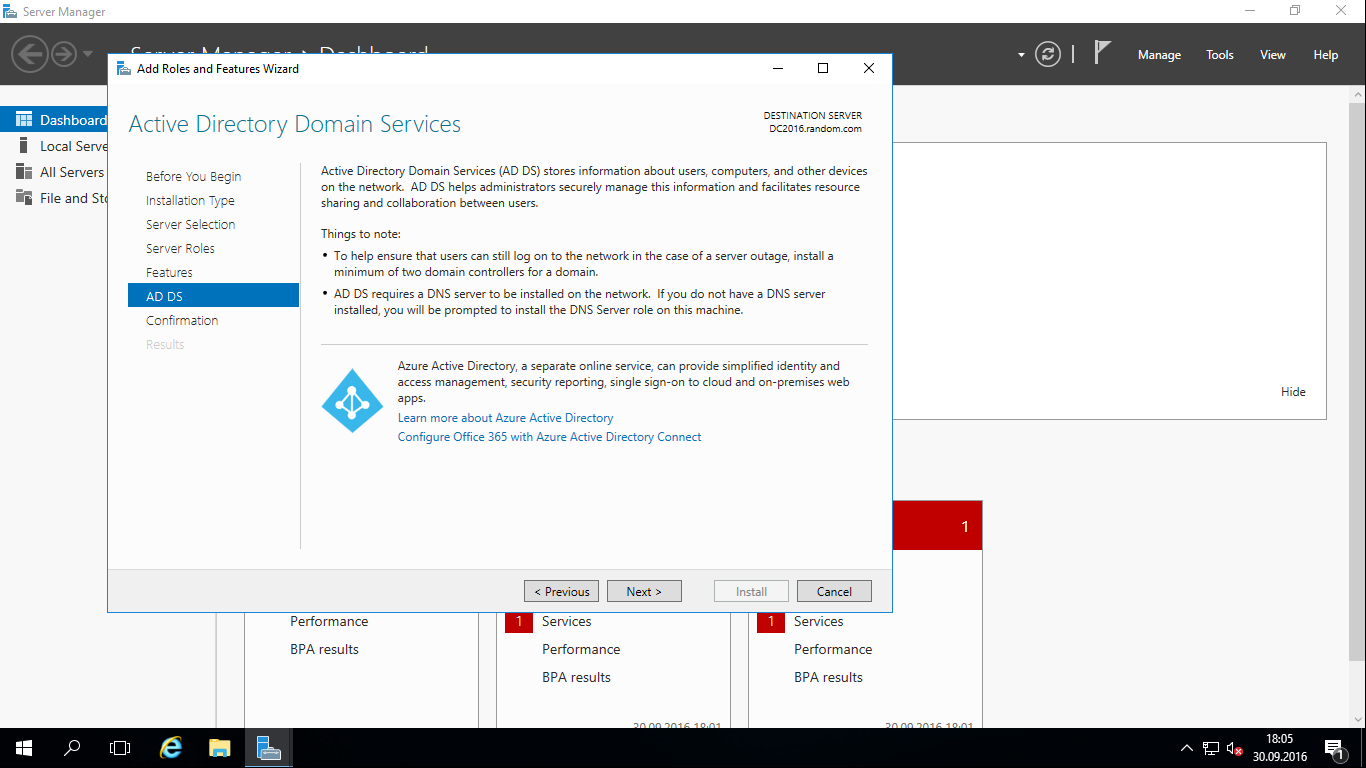Click Learn more about Azure Active Directory
Viewport: 1366px width, 768px height.
click(x=505, y=418)
